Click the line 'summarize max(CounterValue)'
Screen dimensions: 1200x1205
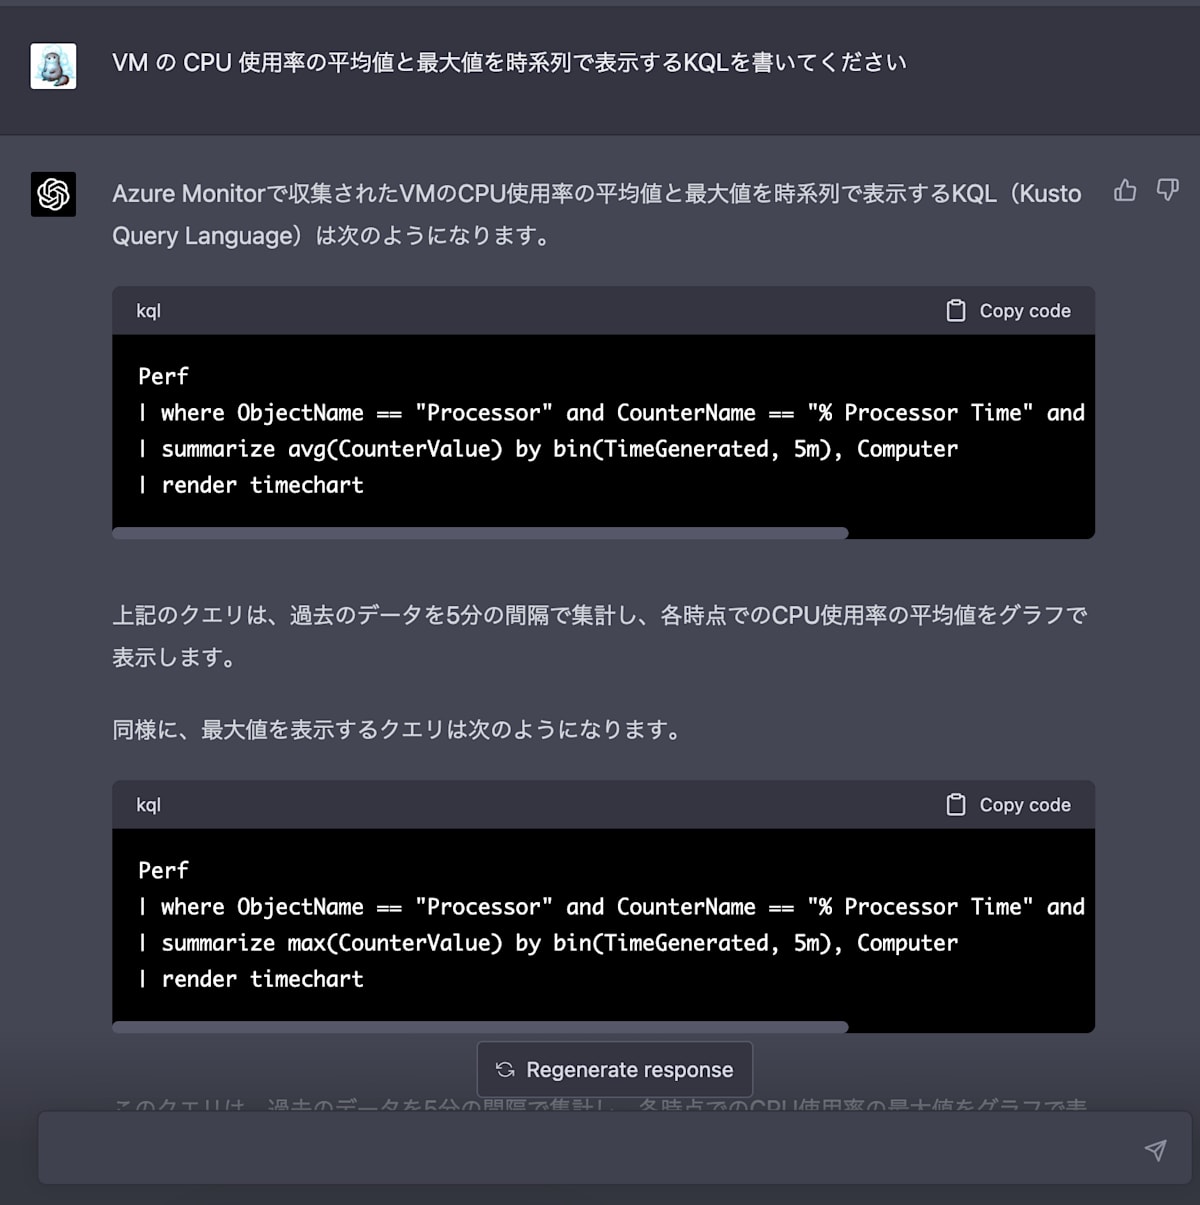coord(548,943)
